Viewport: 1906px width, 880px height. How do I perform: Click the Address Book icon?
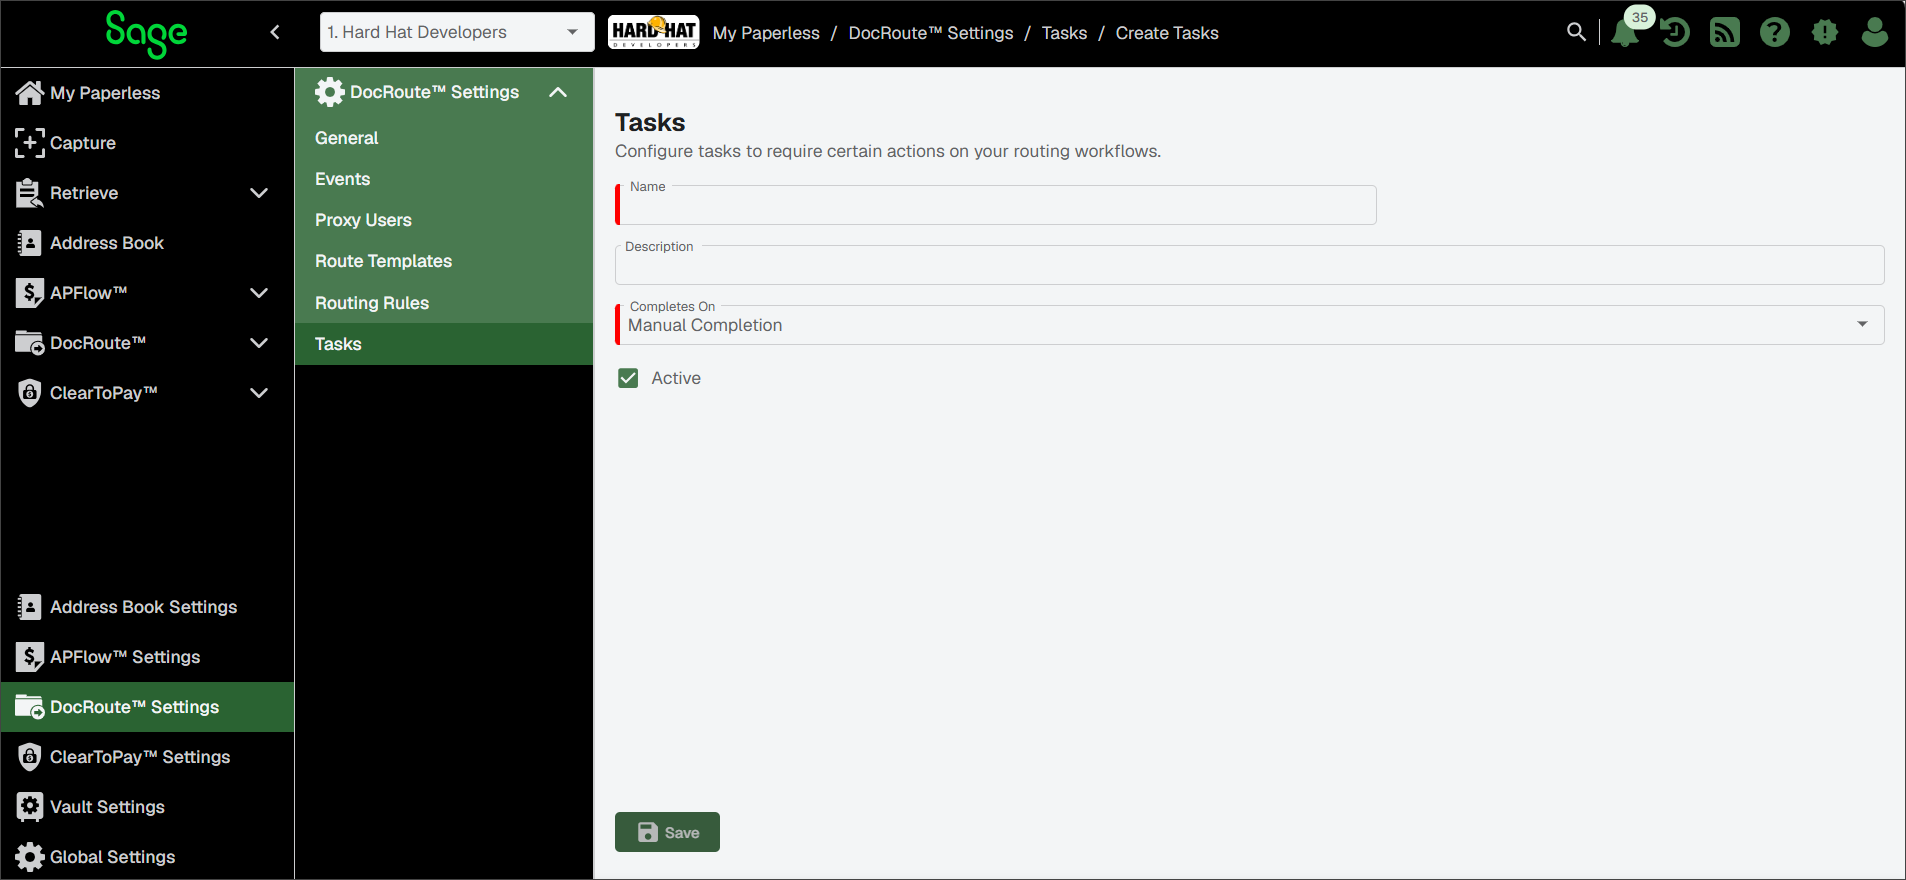point(30,243)
